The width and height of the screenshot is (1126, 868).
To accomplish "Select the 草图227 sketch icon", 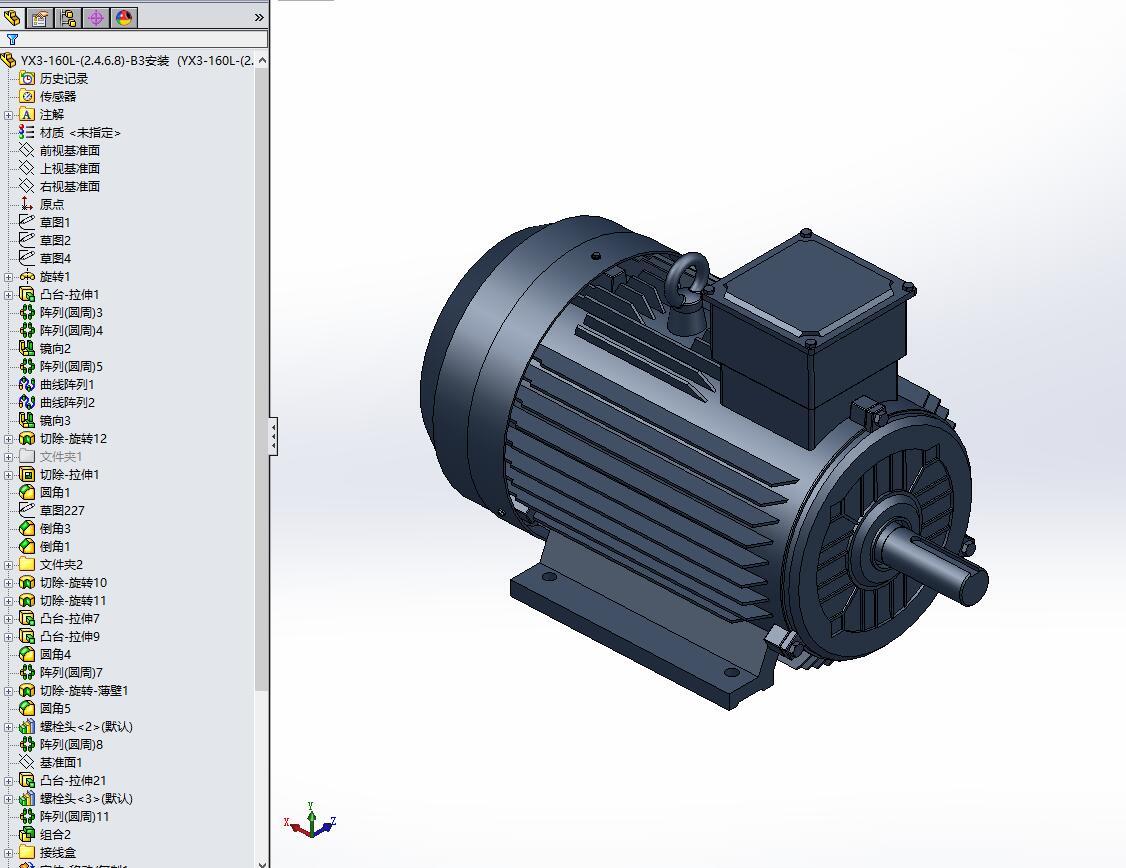I will point(27,510).
